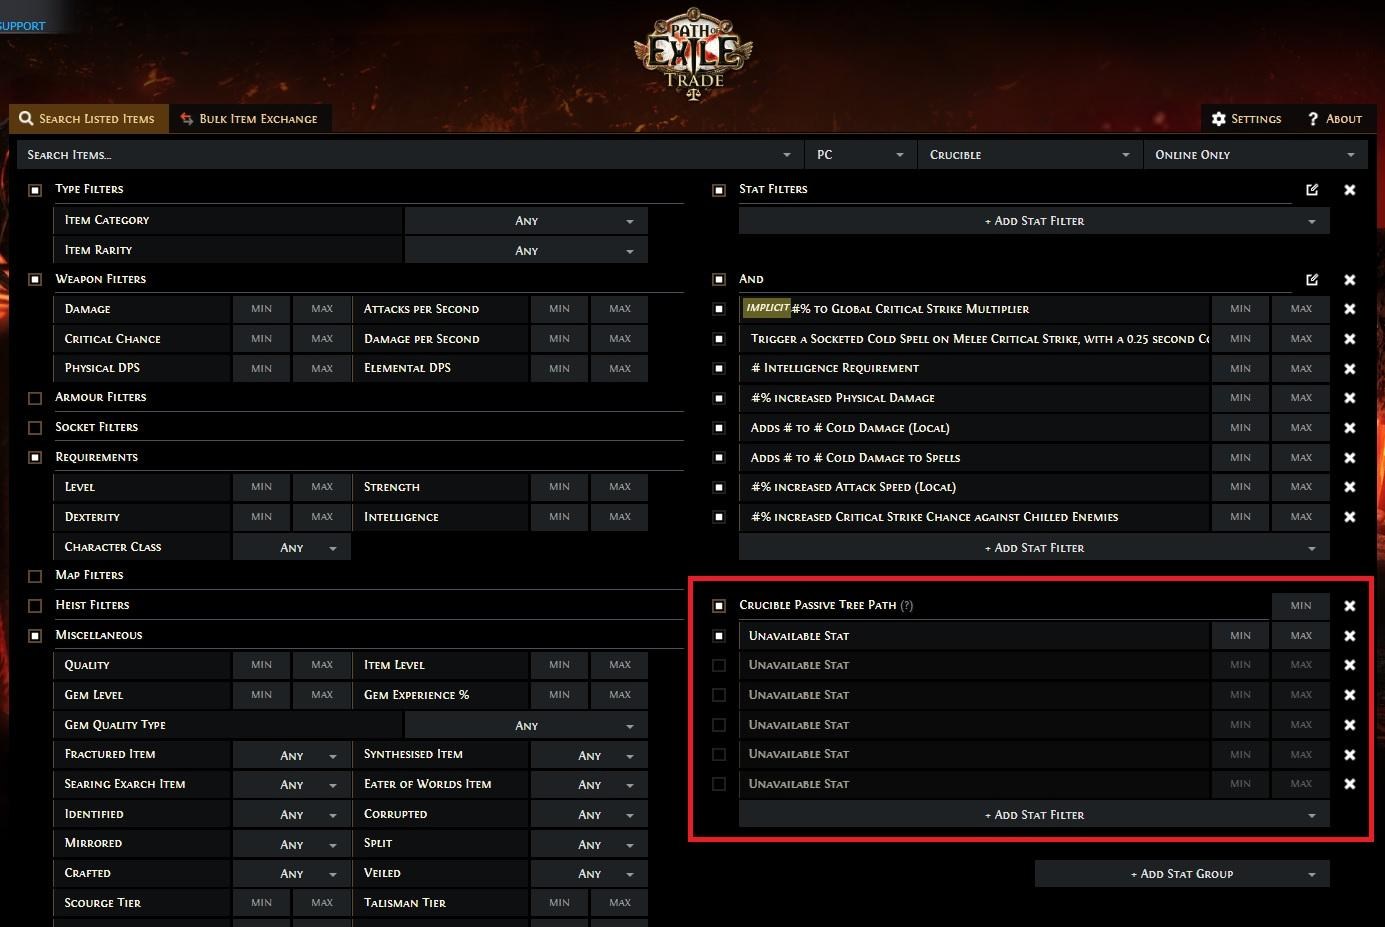Open the About page link

click(1334, 119)
